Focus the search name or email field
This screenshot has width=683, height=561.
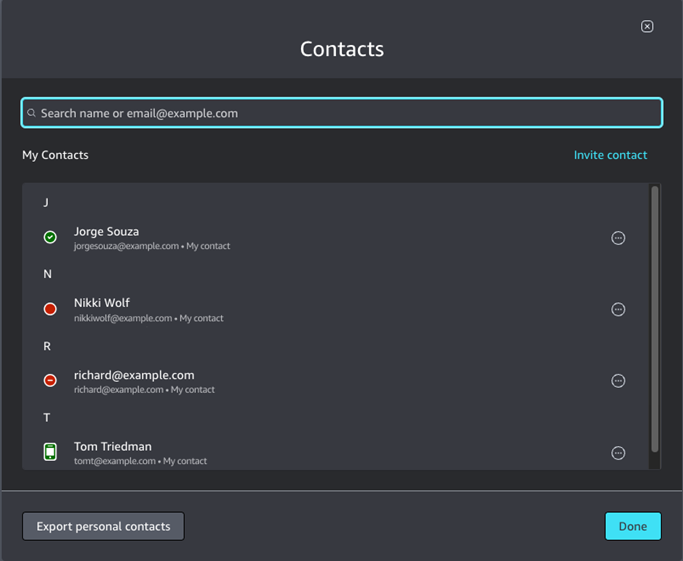340,113
